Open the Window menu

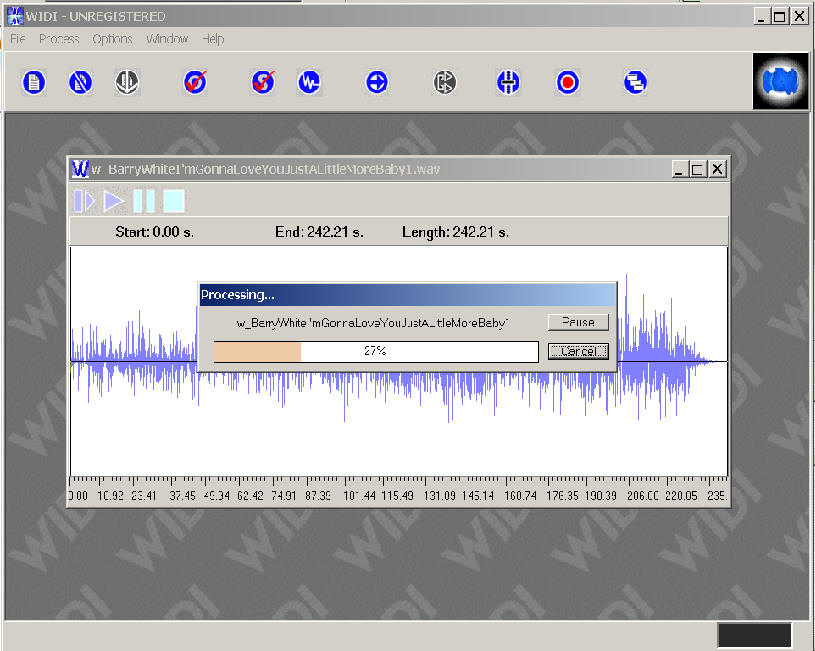point(167,39)
